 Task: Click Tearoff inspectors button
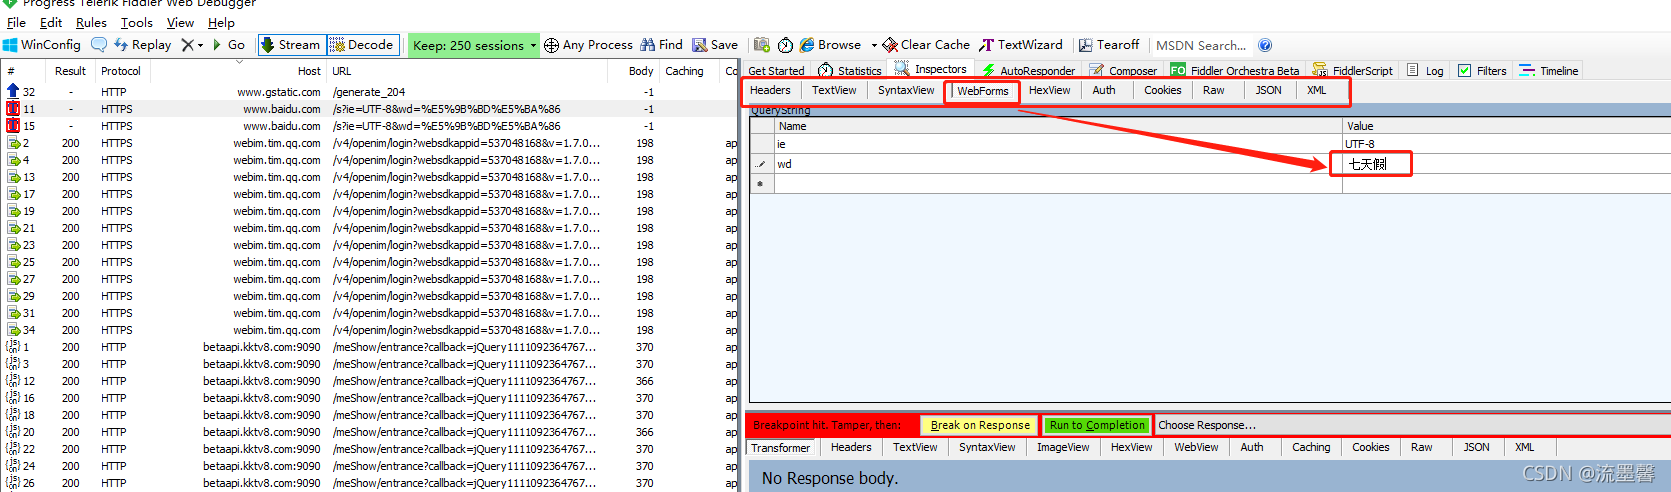(x=1109, y=45)
